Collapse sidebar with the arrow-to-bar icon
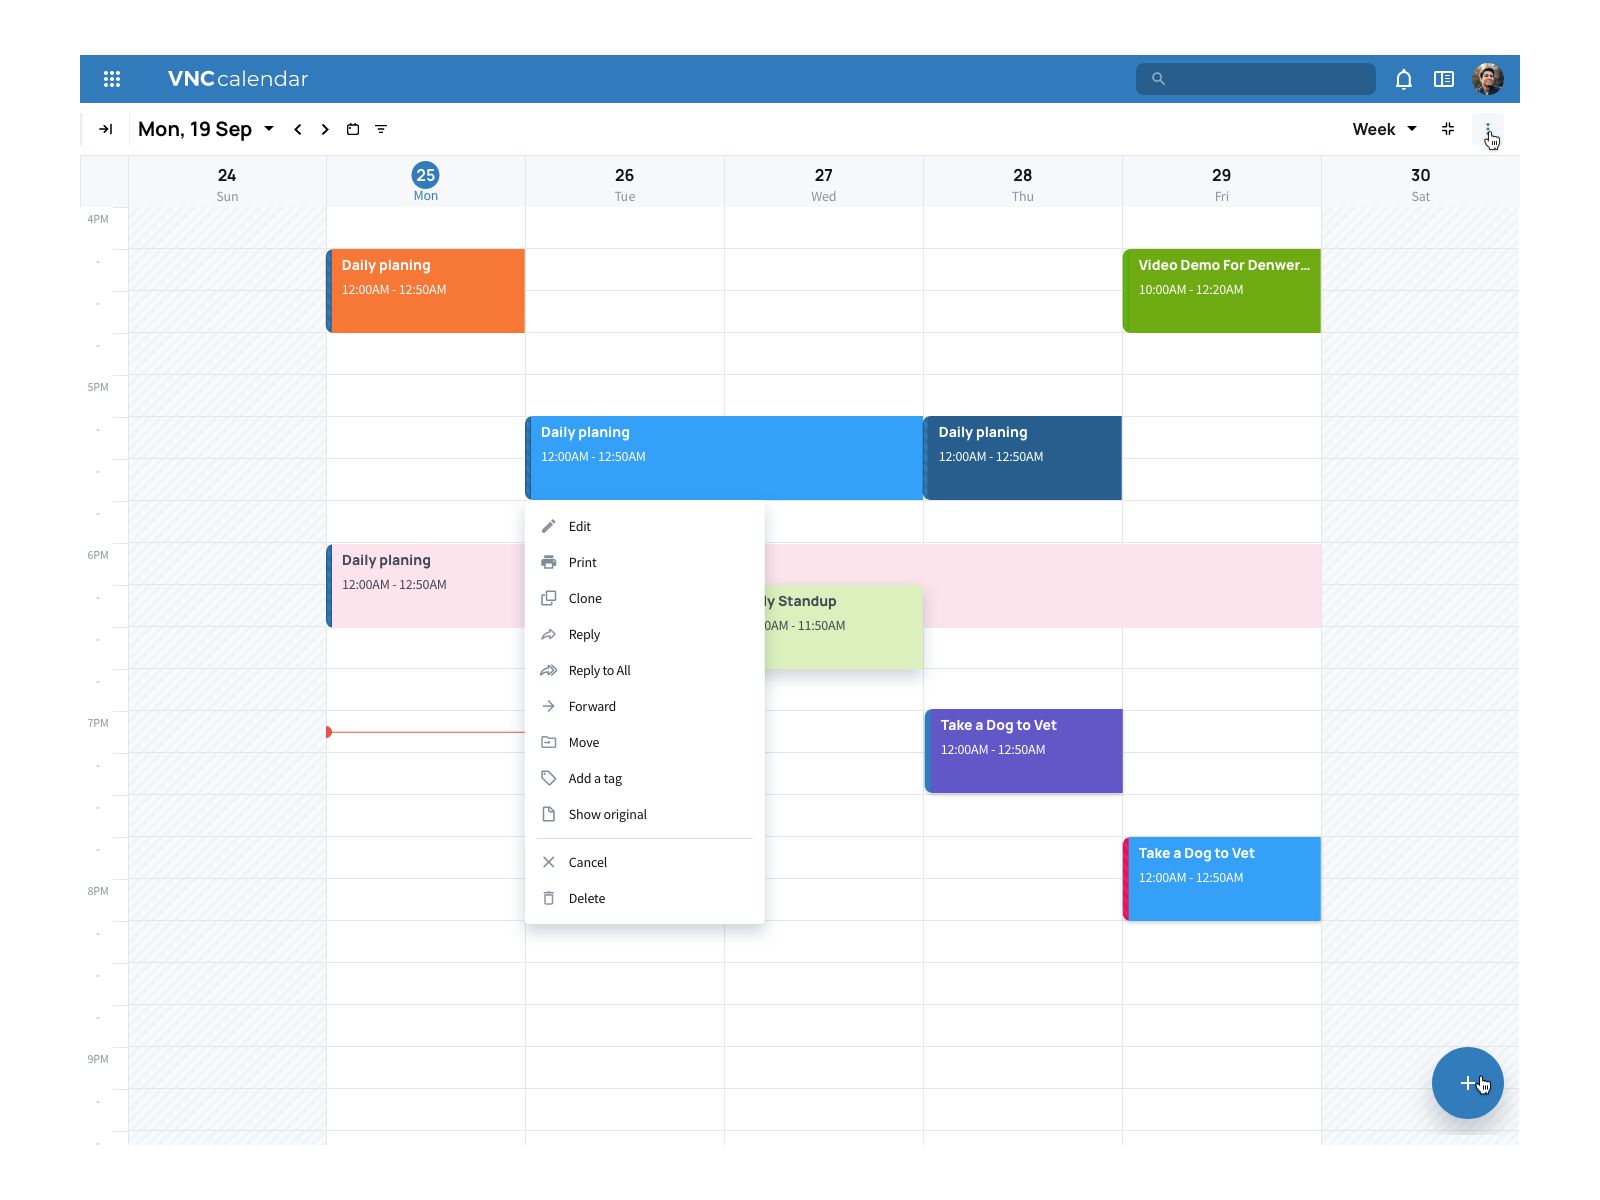 (x=106, y=129)
